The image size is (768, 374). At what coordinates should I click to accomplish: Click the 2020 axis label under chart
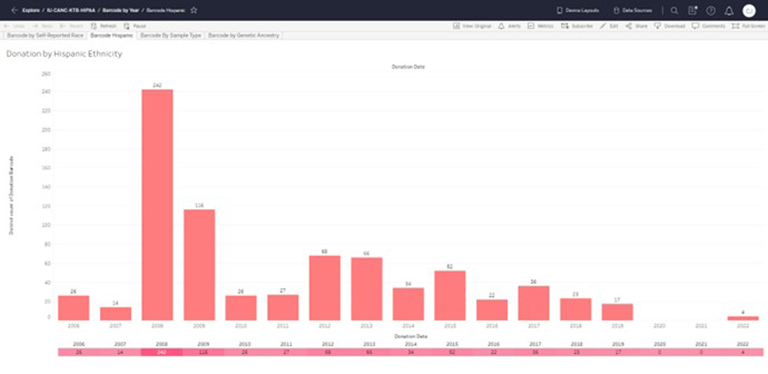pyautogui.click(x=660, y=325)
